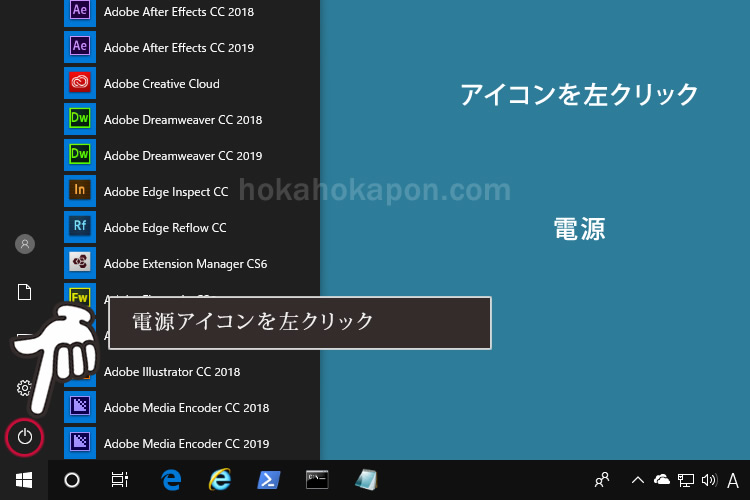This screenshot has width=750, height=500.
Task: Click the user account avatar icon
Action: tap(25, 244)
